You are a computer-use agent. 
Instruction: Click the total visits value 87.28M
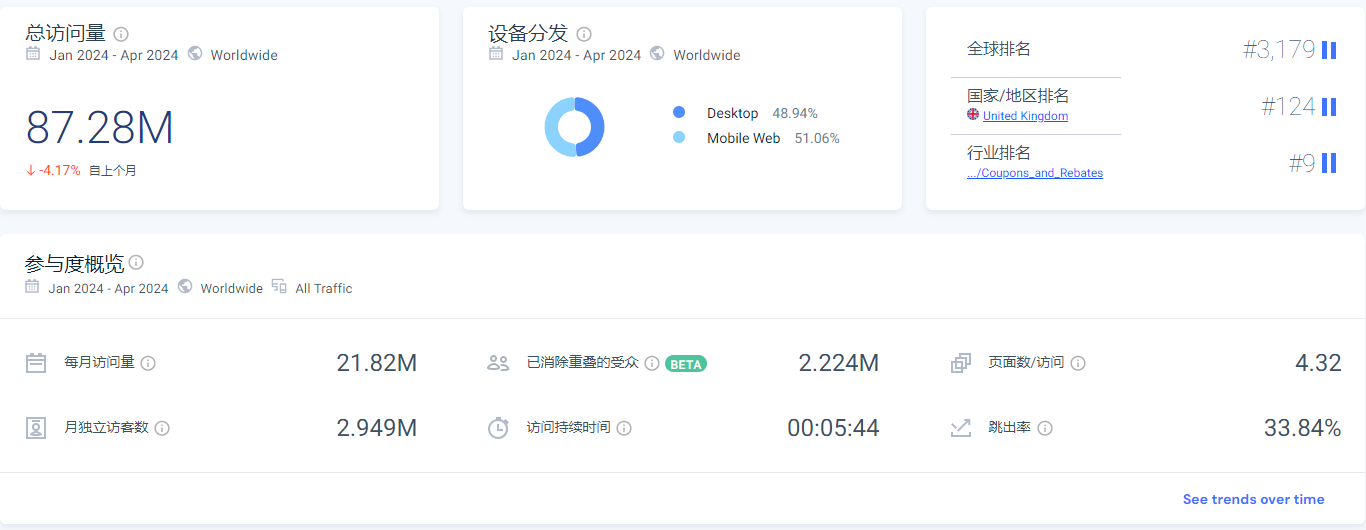pos(100,128)
